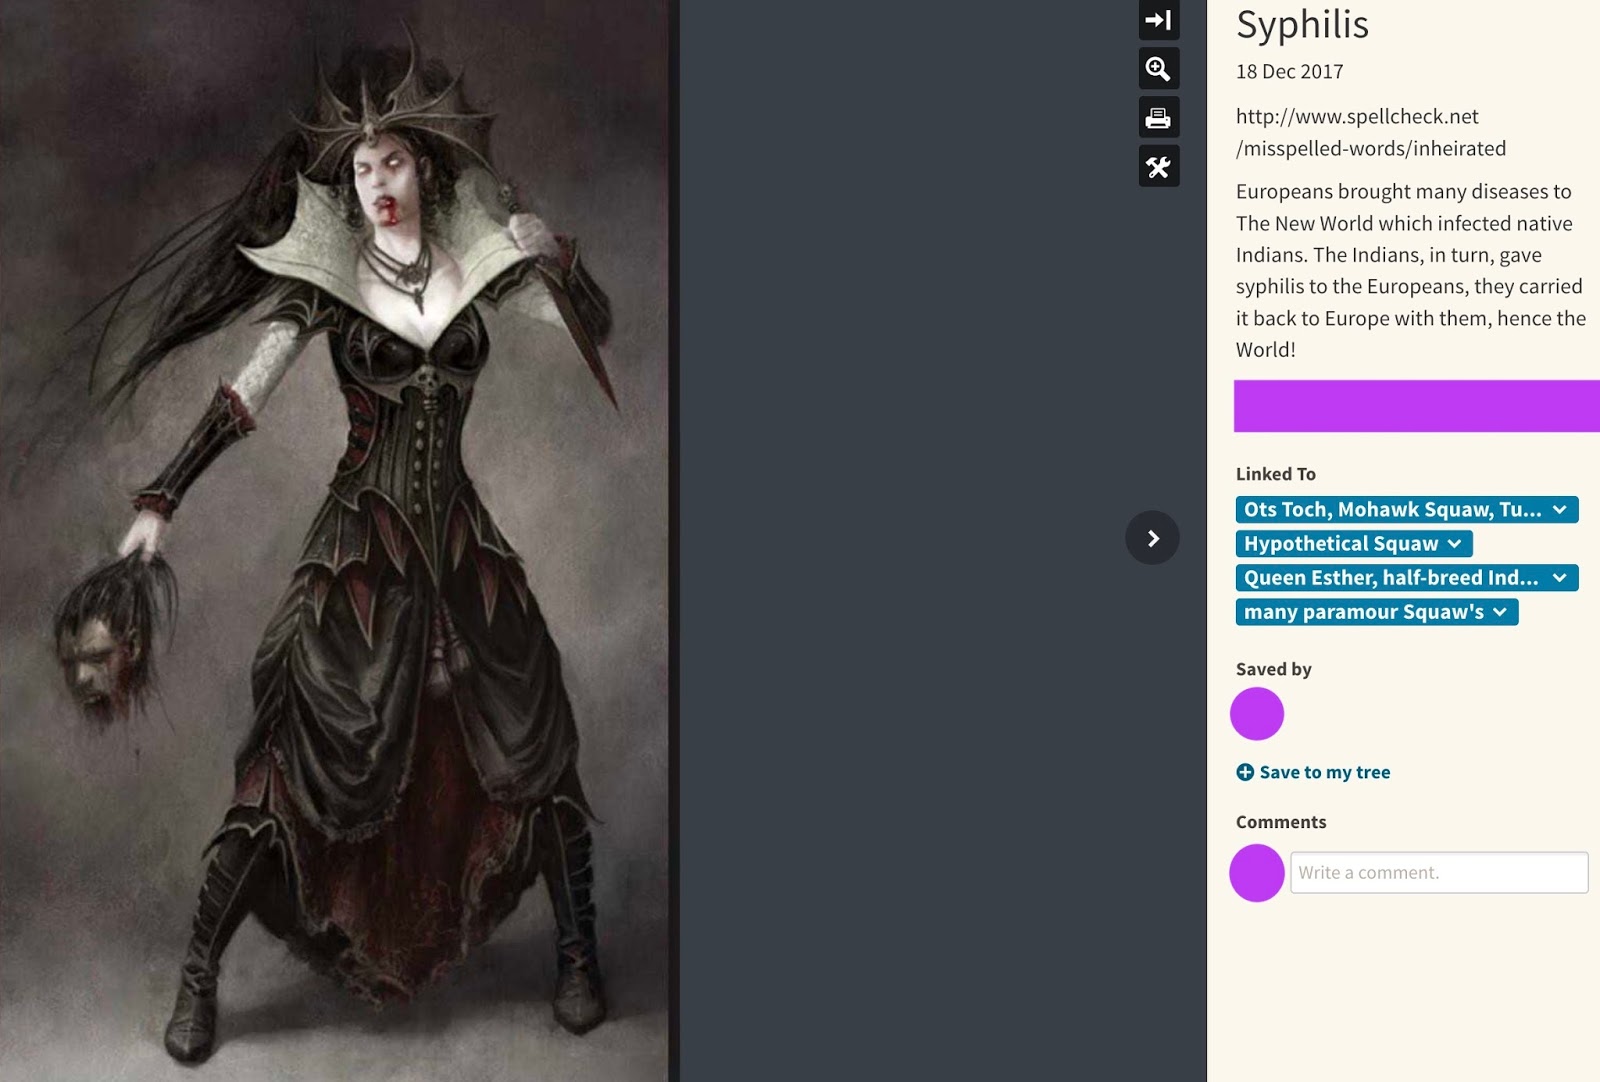Click the plus icon beside Save to my tree

pos(1245,772)
